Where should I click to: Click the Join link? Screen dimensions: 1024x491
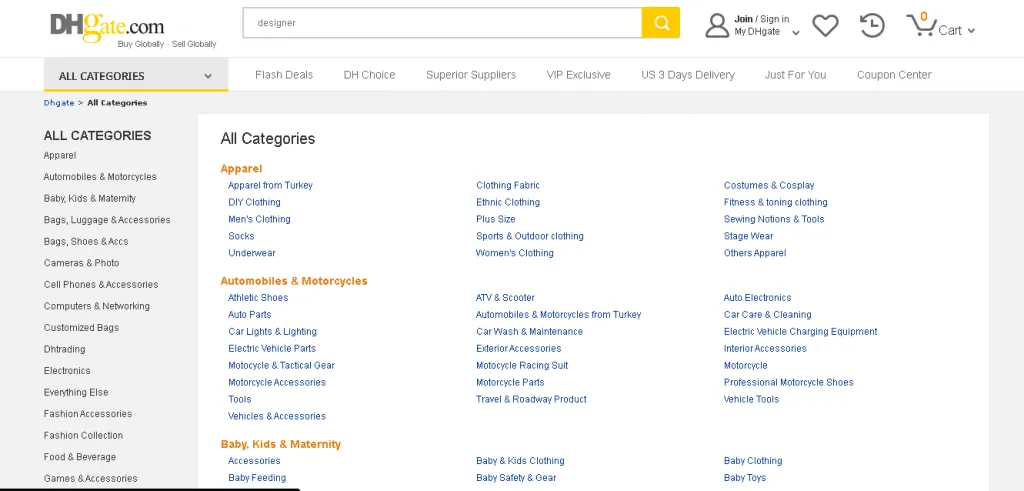click(x=743, y=19)
